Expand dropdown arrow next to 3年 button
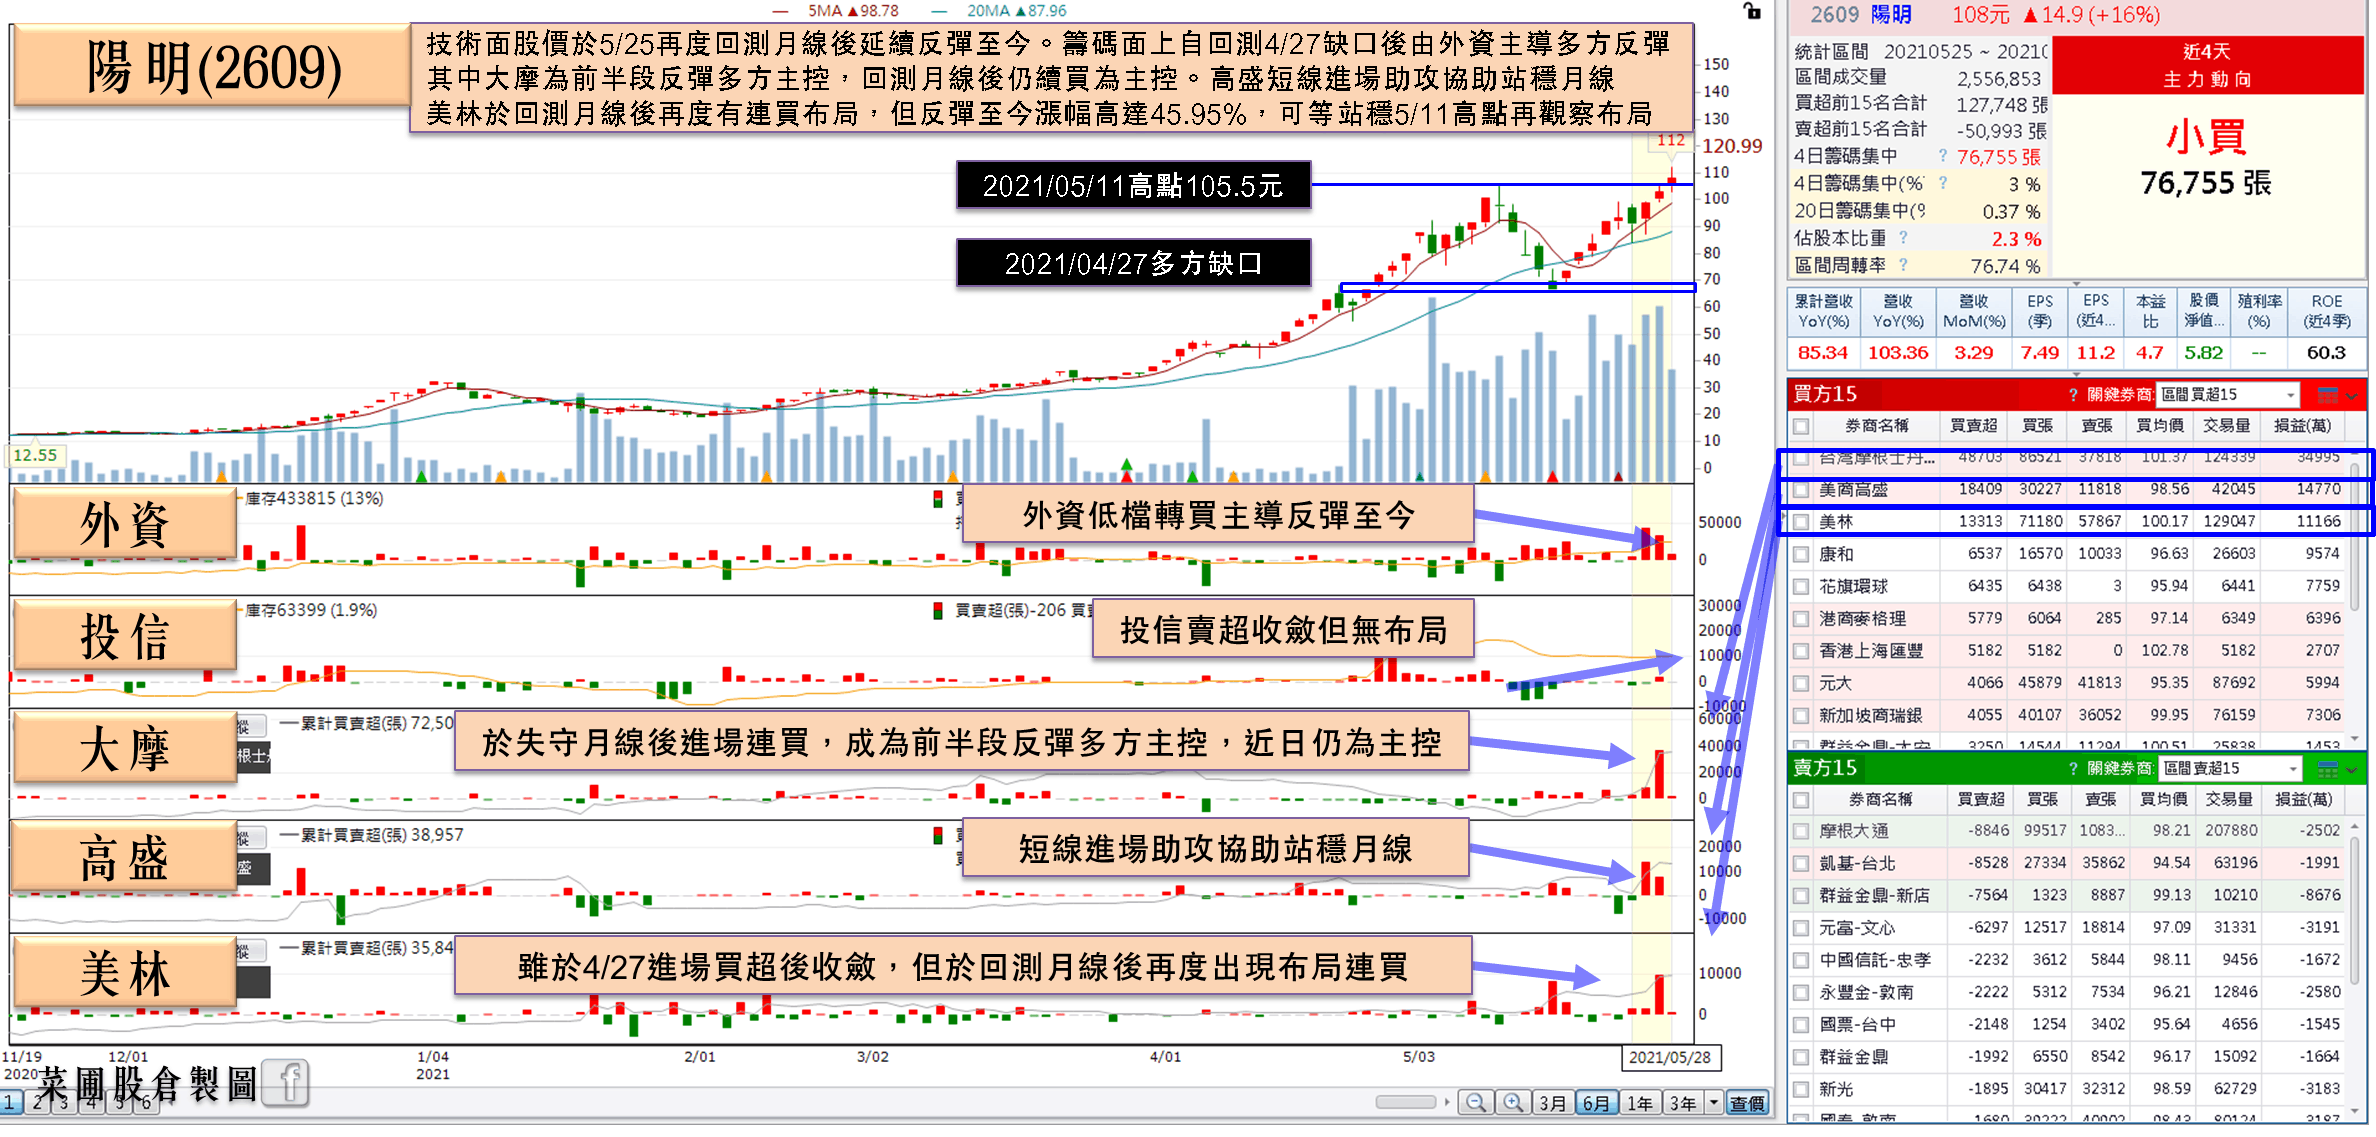The width and height of the screenshot is (2376, 1137). [1714, 1103]
